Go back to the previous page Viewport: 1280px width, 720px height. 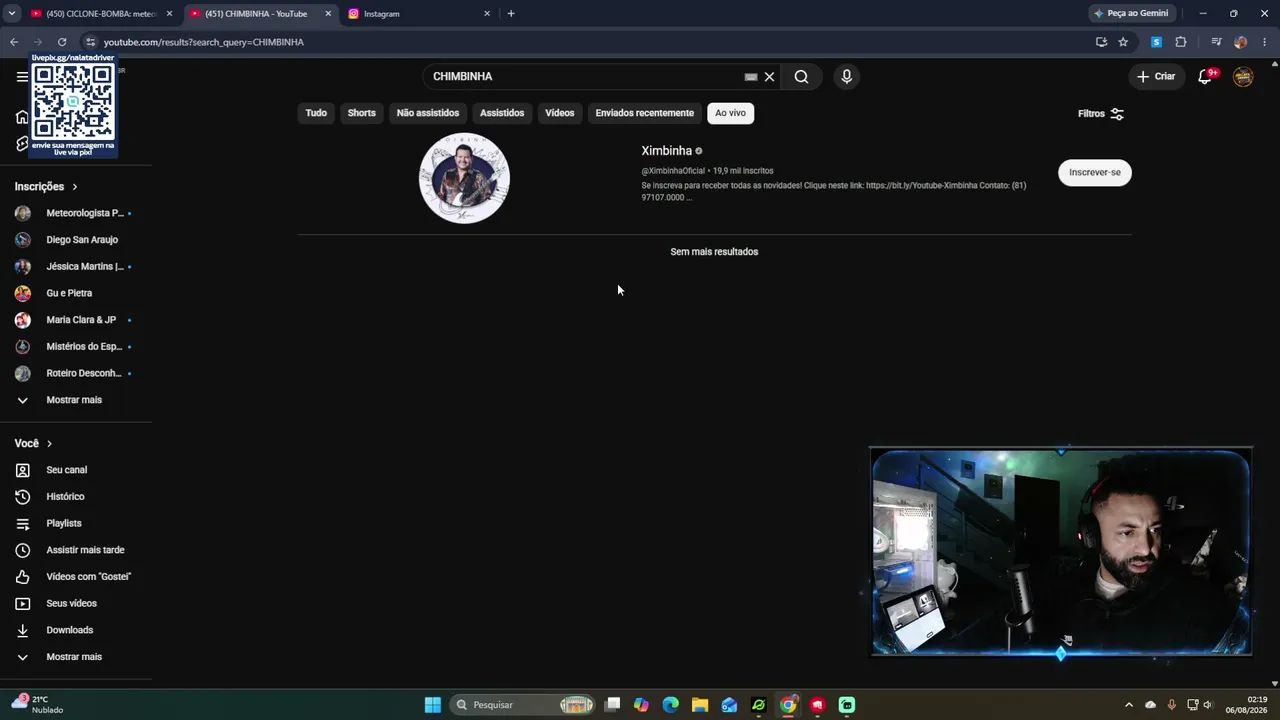point(14,42)
